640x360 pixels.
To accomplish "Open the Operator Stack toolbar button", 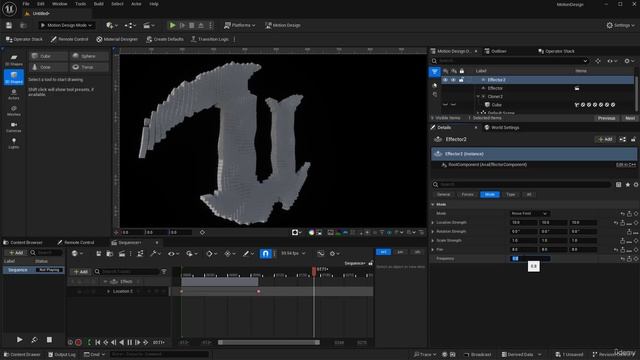I will [24, 39].
